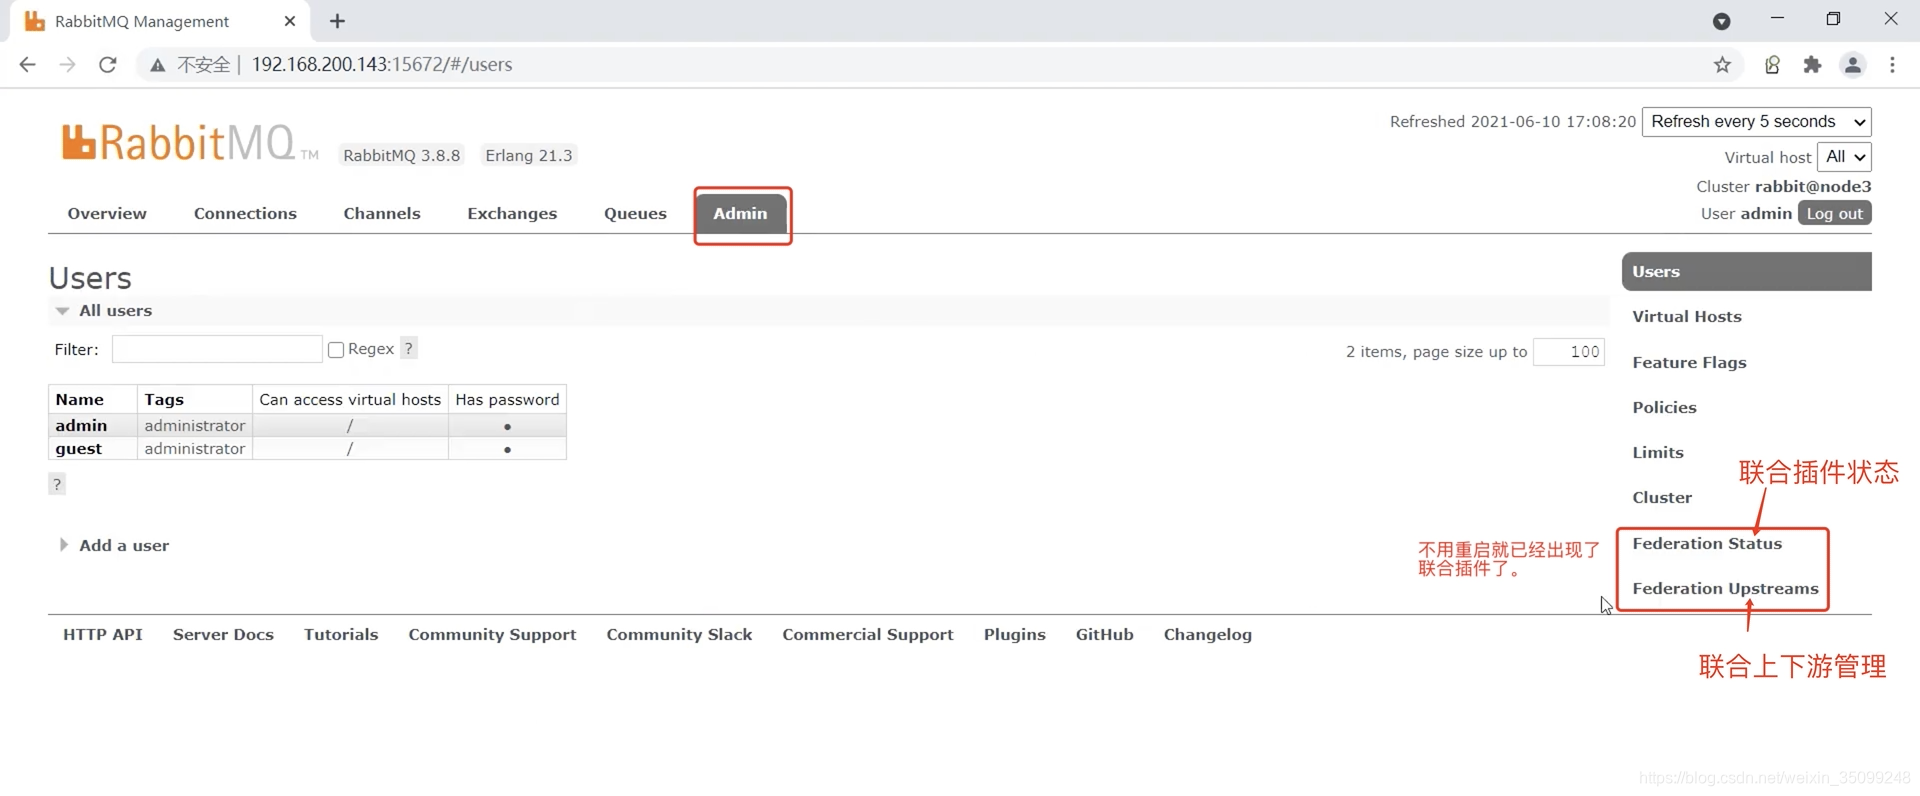Open Users in the admin sidebar
Viewport: 1920px width, 796px height.
pos(1746,272)
